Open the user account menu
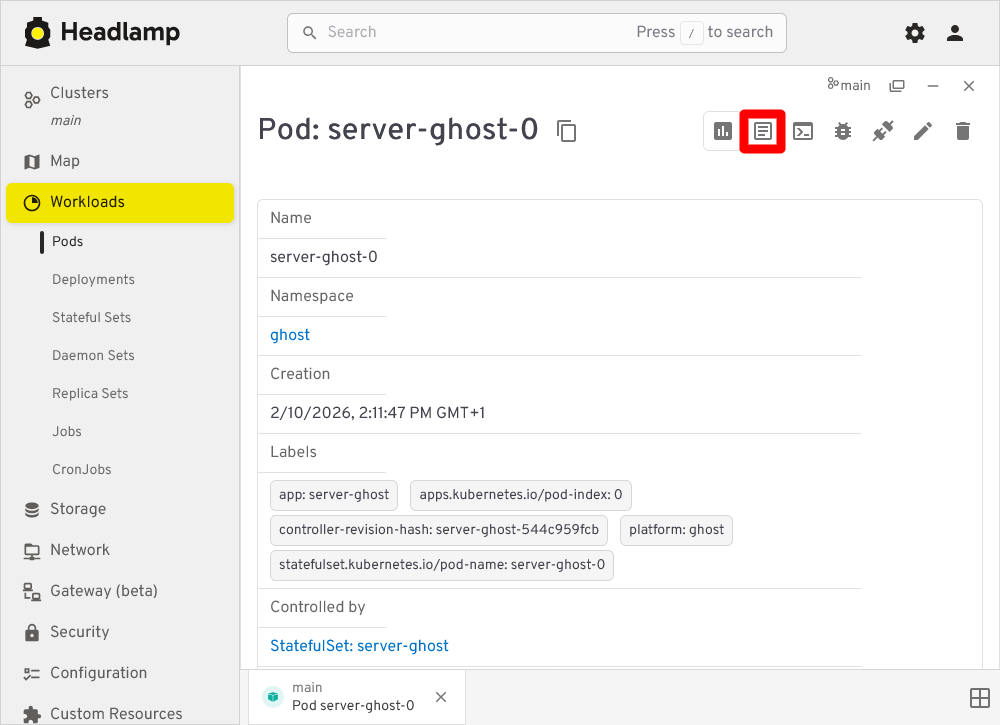Image resolution: width=1000 pixels, height=725 pixels. coord(954,32)
